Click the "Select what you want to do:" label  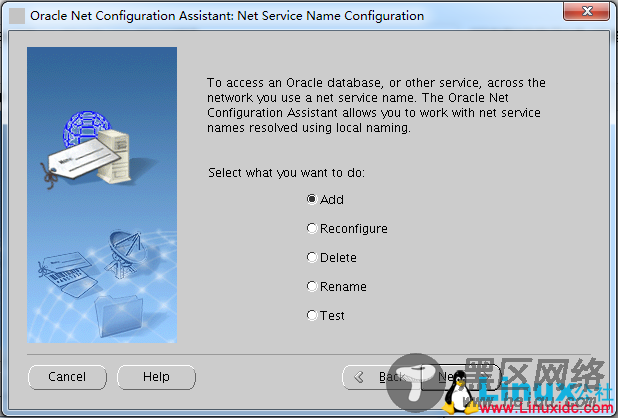point(287,173)
